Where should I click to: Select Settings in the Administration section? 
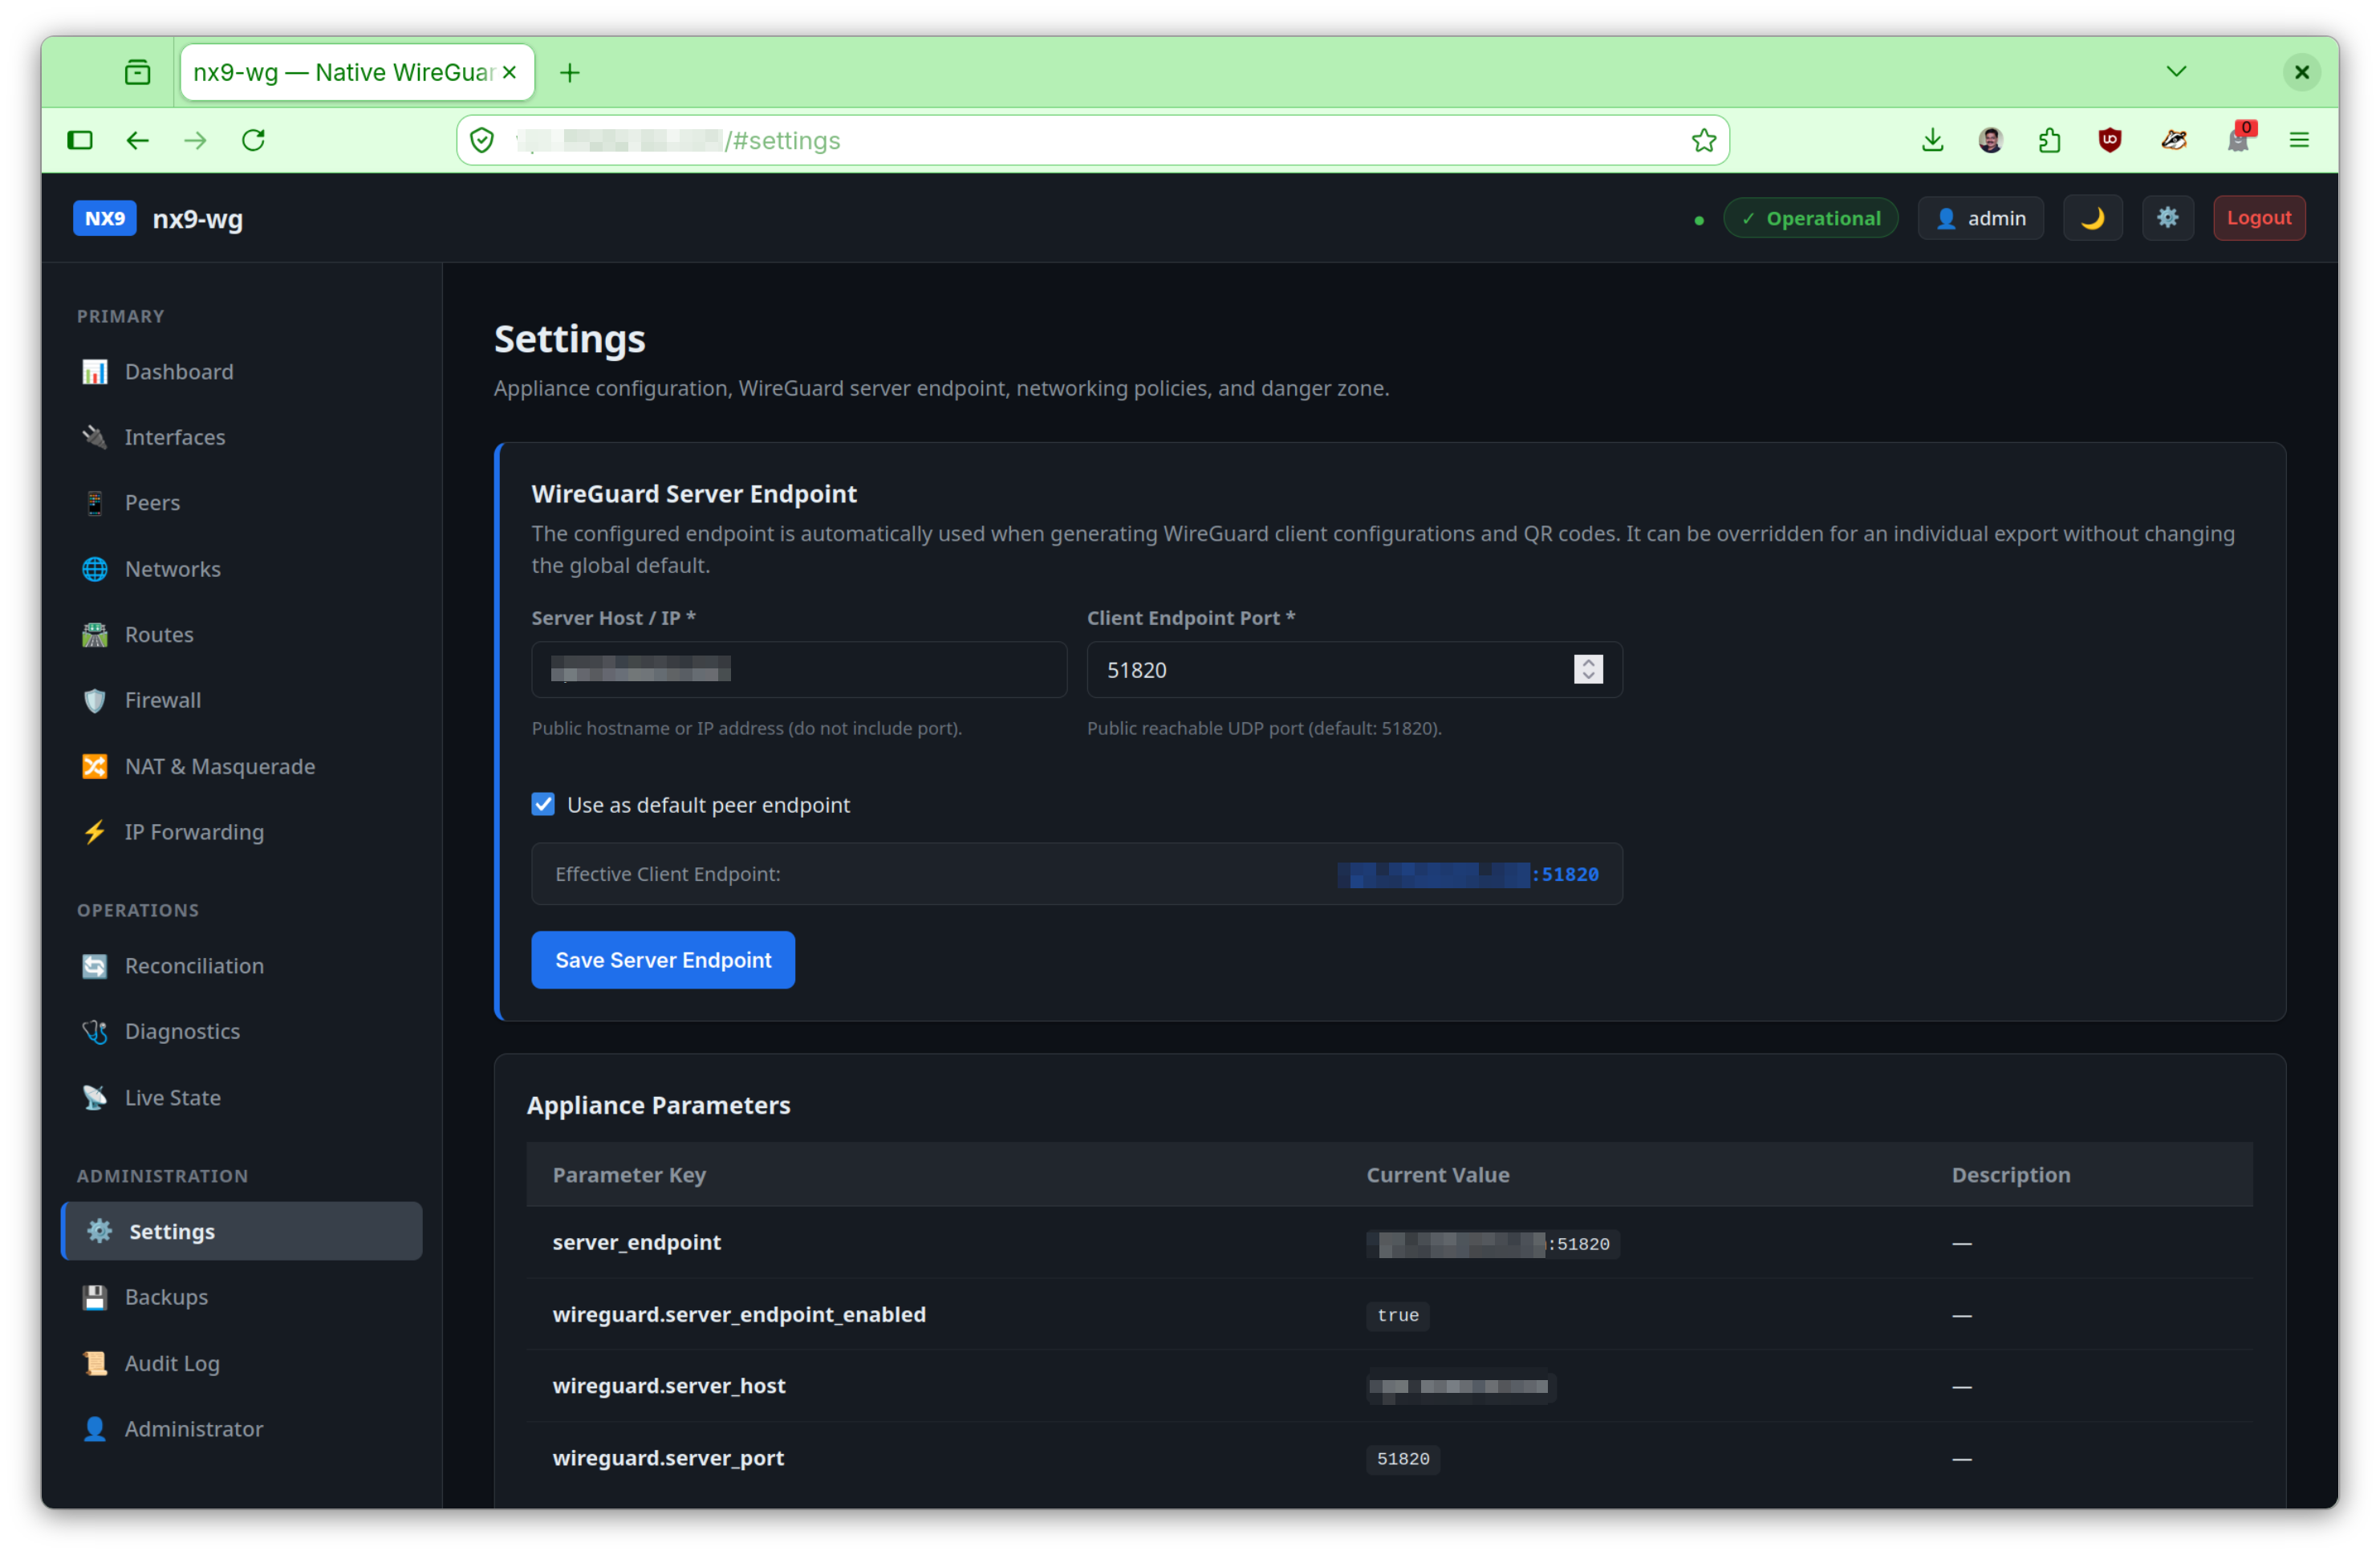pyautogui.click(x=241, y=1231)
